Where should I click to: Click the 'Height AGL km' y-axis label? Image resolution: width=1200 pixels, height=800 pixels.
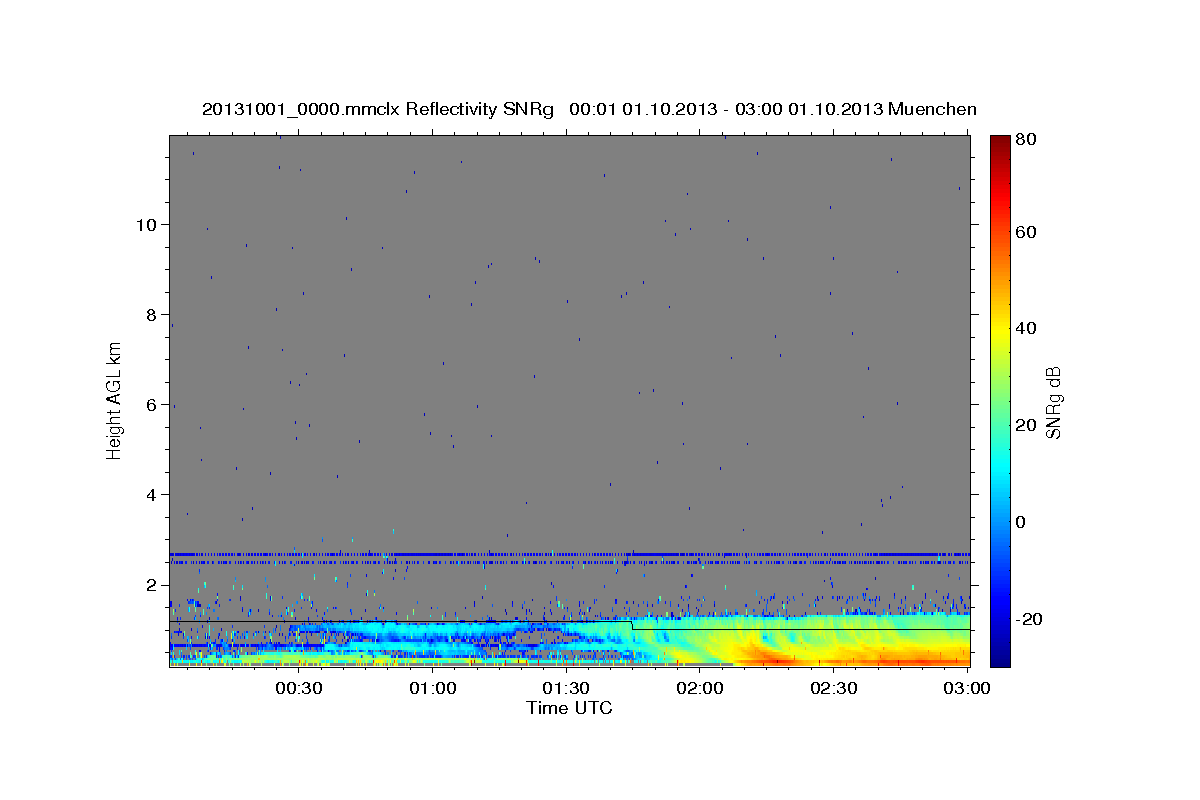point(115,400)
